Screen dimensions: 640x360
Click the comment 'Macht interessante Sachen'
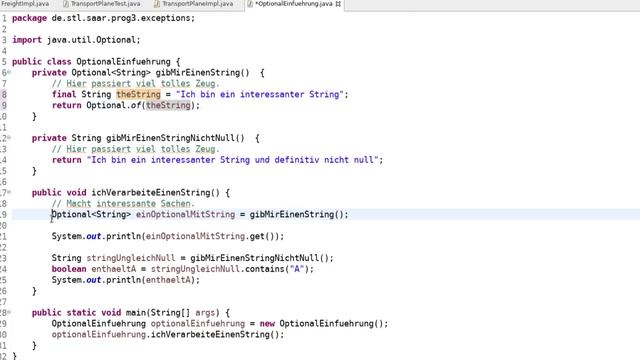(x=123, y=203)
